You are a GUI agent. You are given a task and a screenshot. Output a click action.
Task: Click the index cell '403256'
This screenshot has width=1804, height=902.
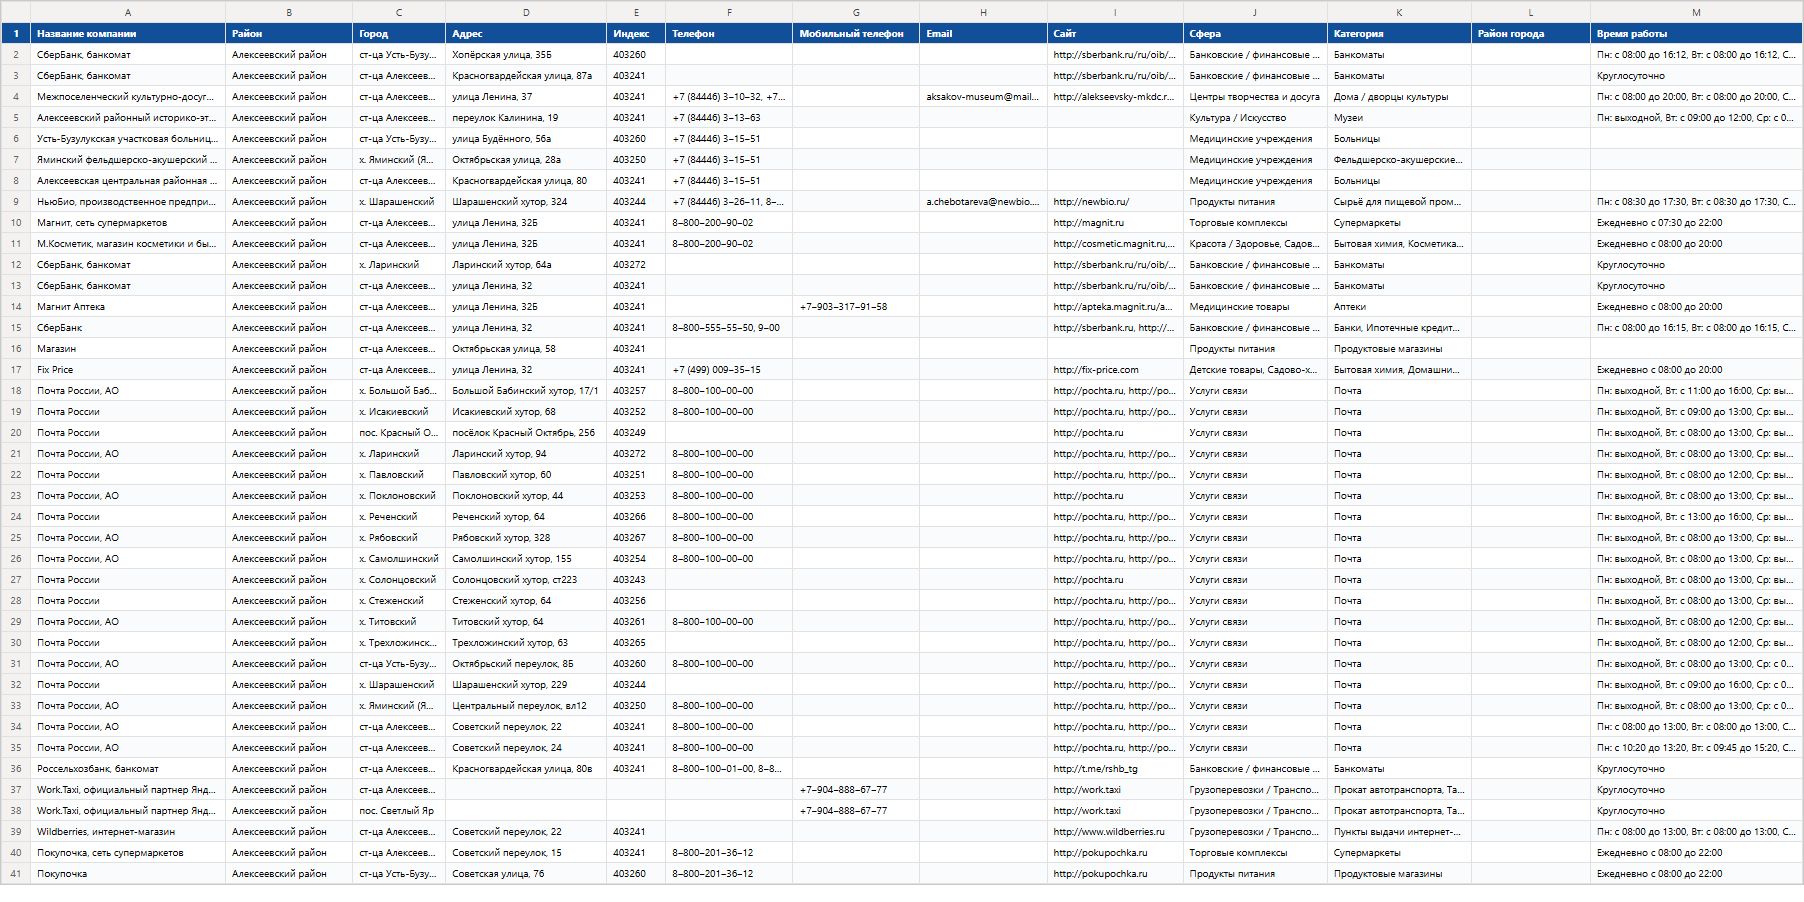point(636,601)
